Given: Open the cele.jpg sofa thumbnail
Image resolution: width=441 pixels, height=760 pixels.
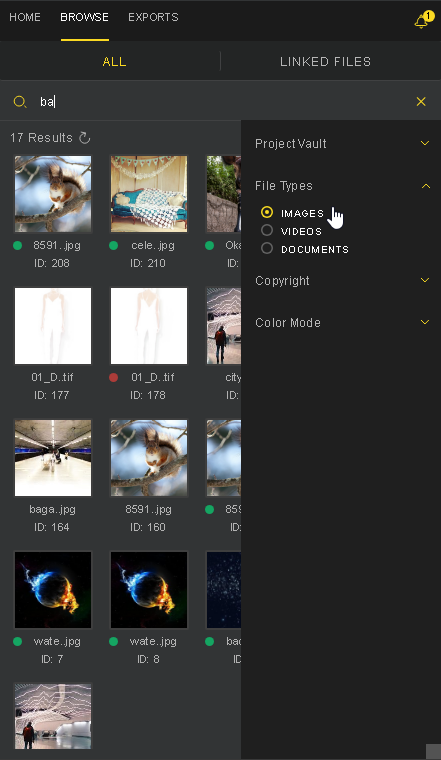Looking at the screenshot, I should pos(149,194).
